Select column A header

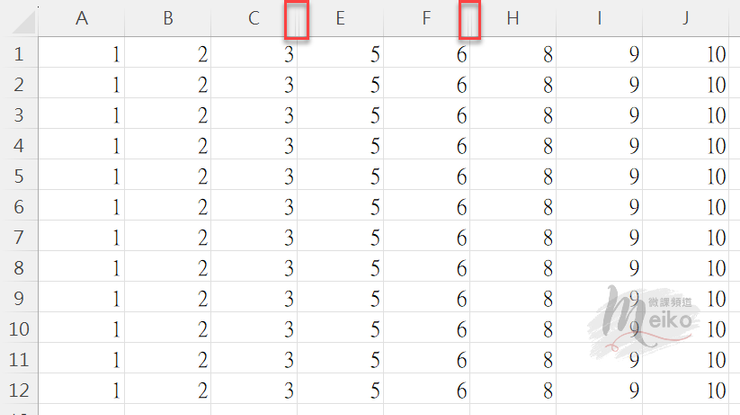point(82,18)
